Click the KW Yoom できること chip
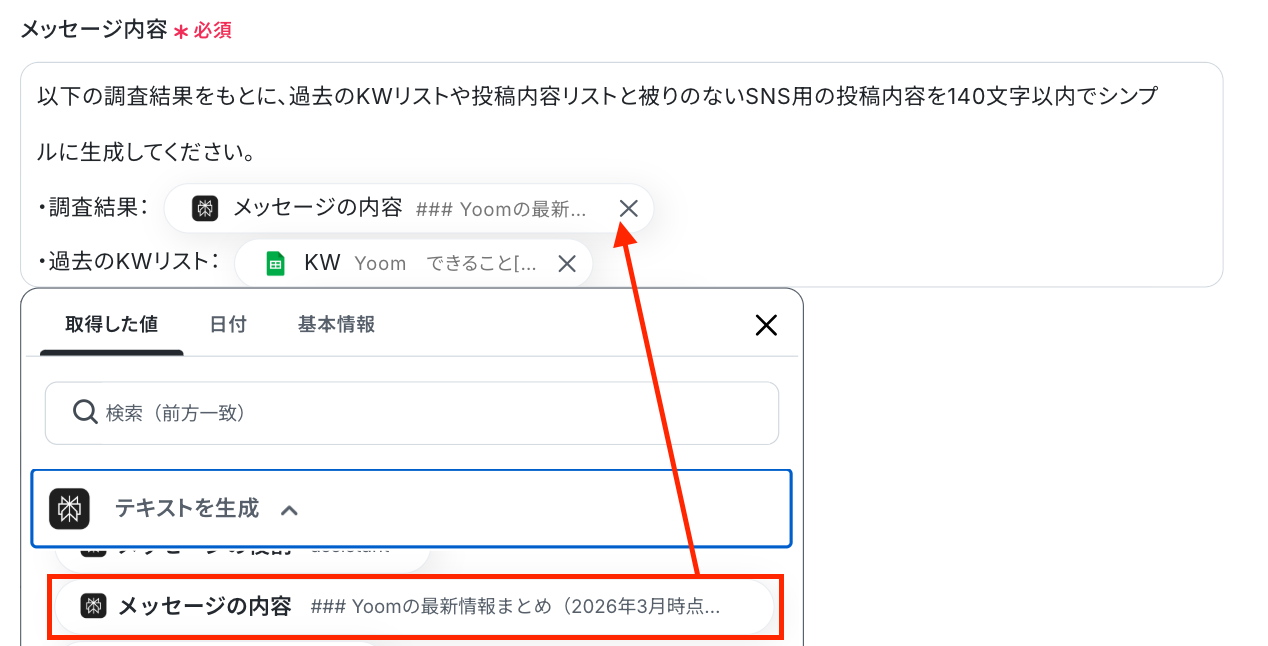Viewport: 1268px width, 646px height. pyautogui.click(x=413, y=264)
